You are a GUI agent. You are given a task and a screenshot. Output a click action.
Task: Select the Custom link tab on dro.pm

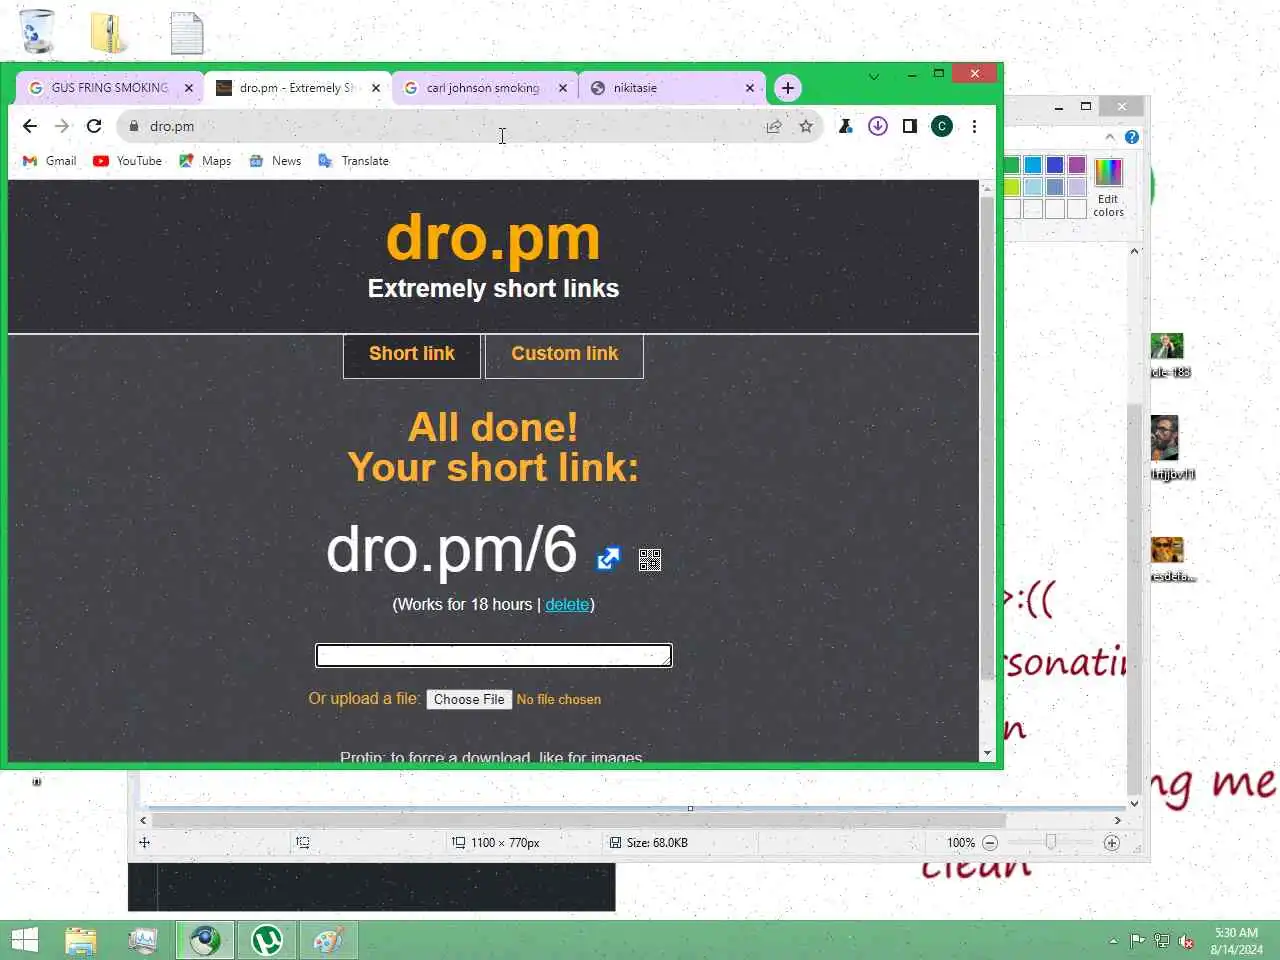(x=564, y=355)
